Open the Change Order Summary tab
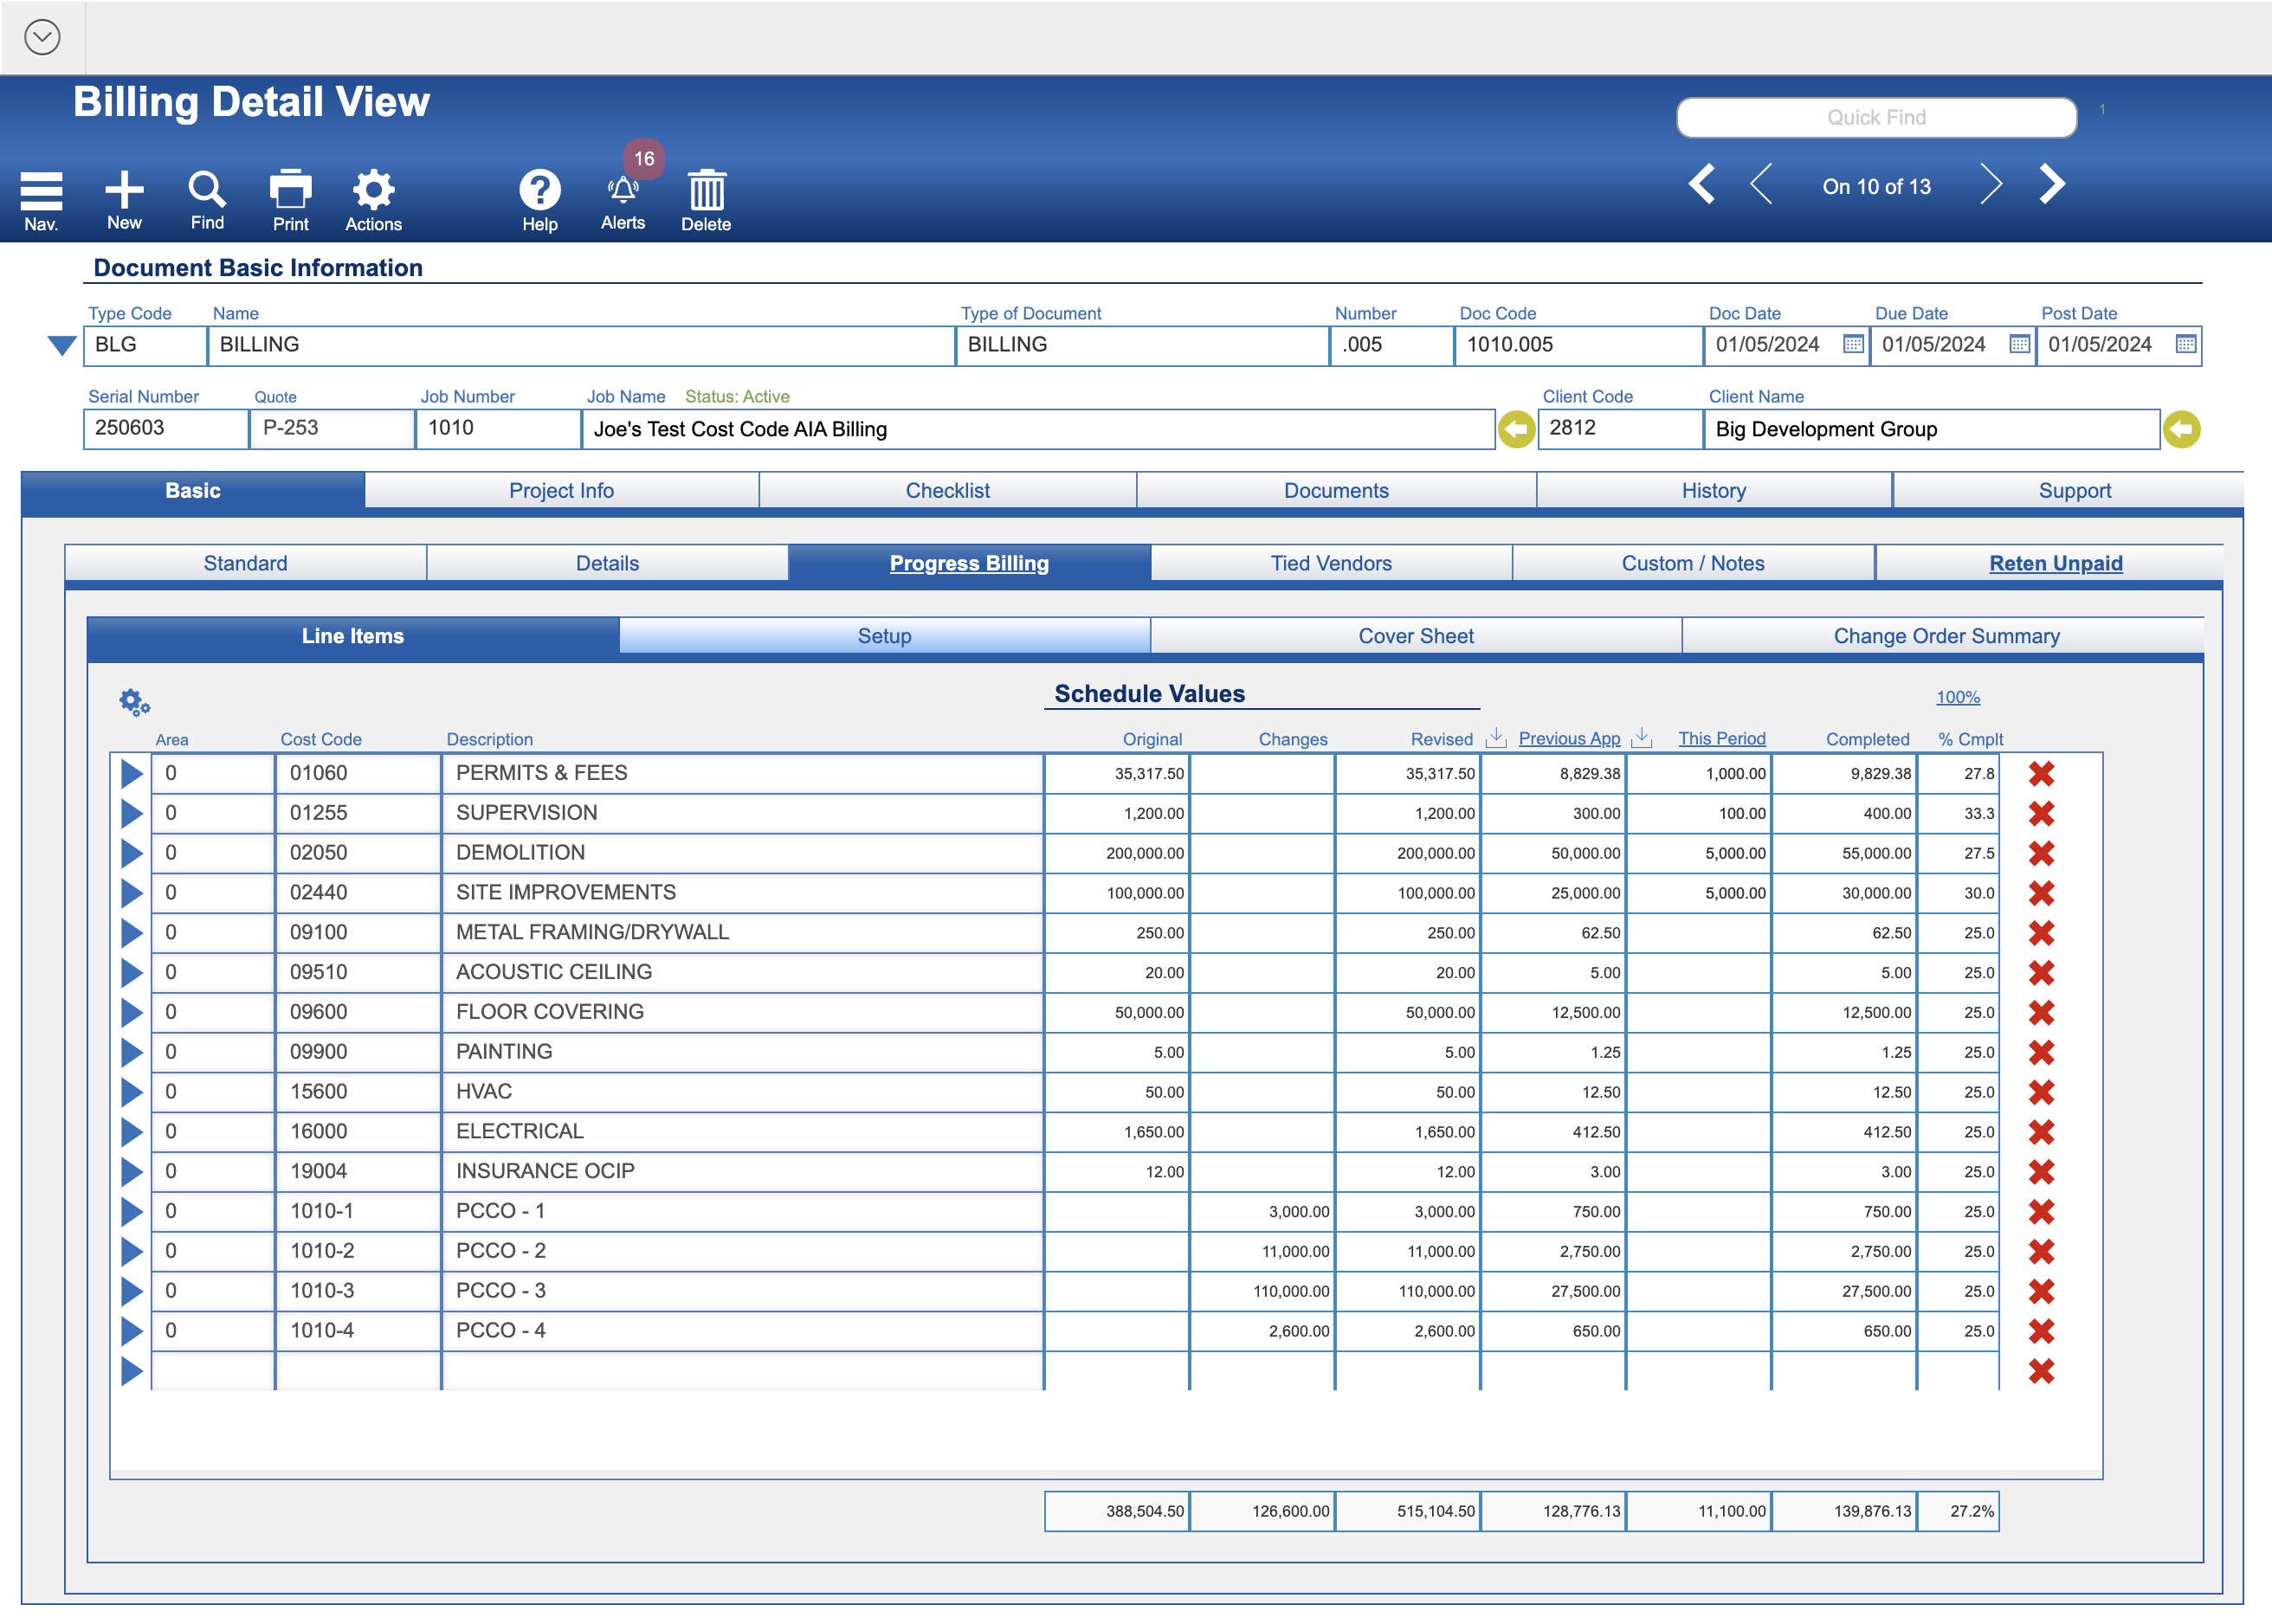Image resolution: width=2272 pixels, height=1624 pixels. click(x=1946, y=636)
